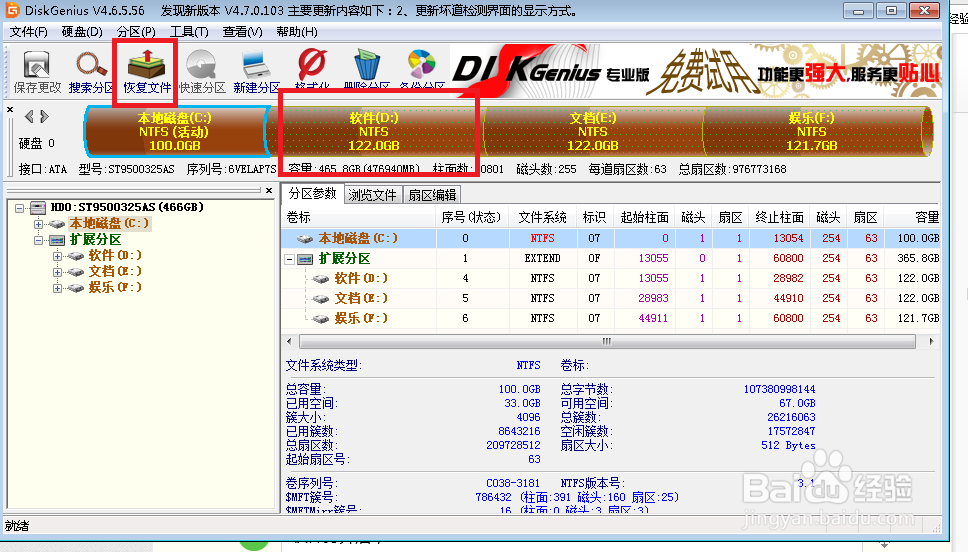This screenshot has width=968, height=552.
Task: Click the drive icon beside 娱乐(F:) in tree
Action: (76, 288)
